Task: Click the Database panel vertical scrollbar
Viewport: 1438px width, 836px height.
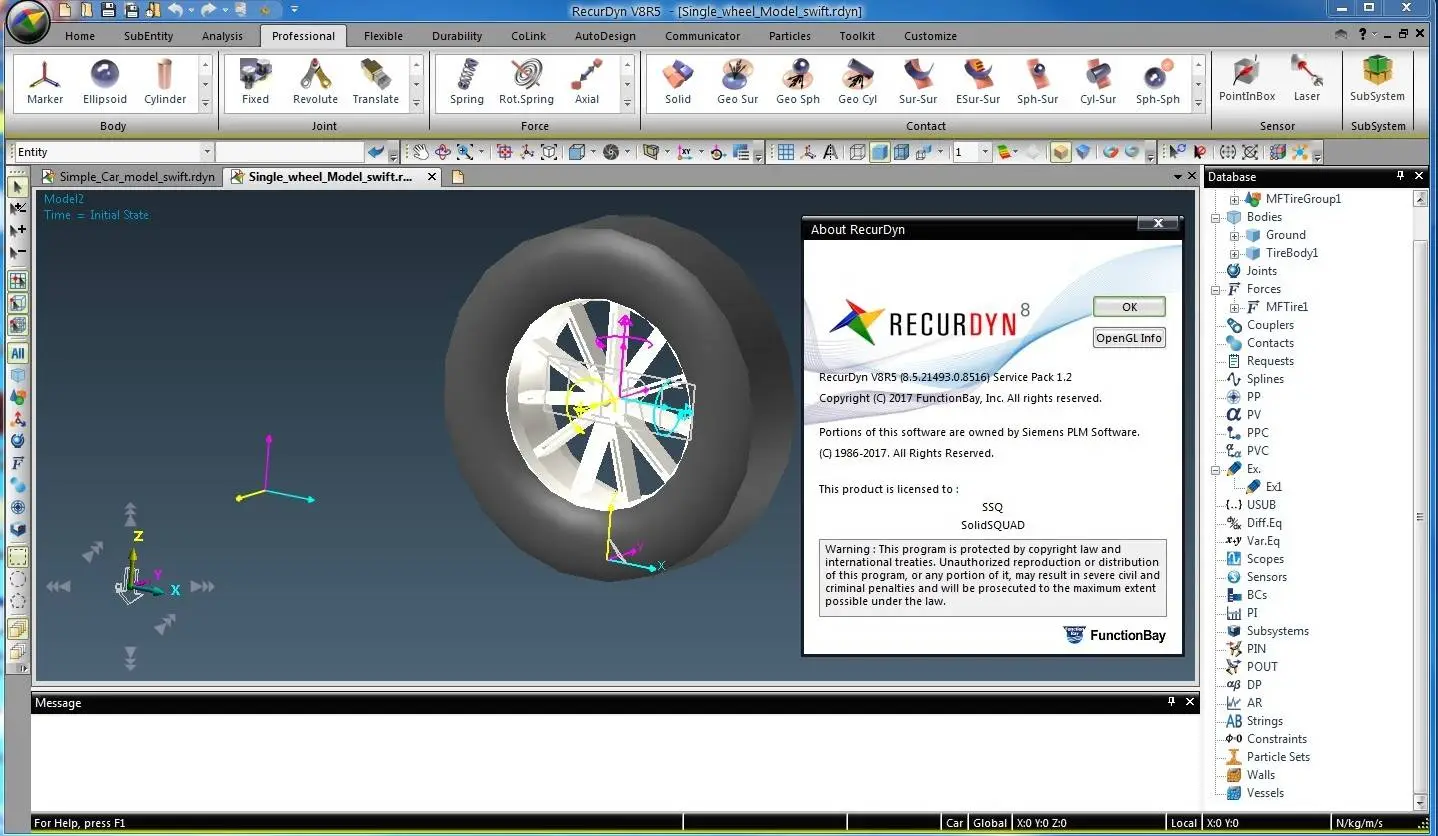Action: coord(1420,500)
